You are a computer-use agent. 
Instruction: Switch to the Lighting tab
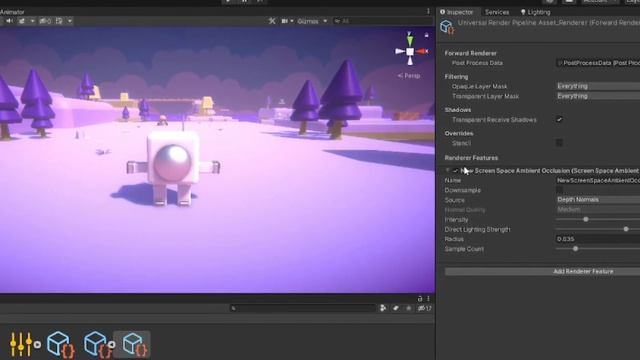tap(536, 12)
